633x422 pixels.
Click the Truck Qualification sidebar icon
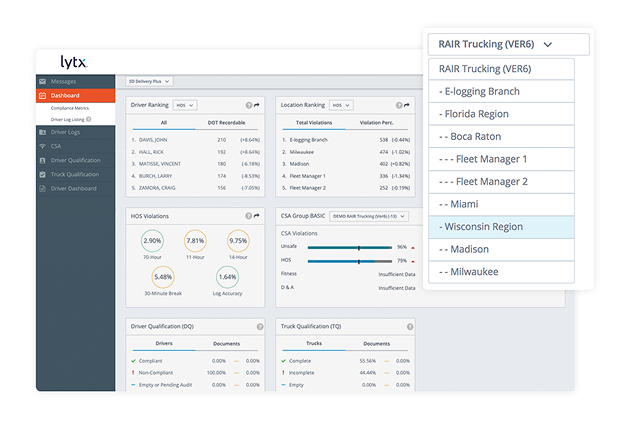pos(42,174)
